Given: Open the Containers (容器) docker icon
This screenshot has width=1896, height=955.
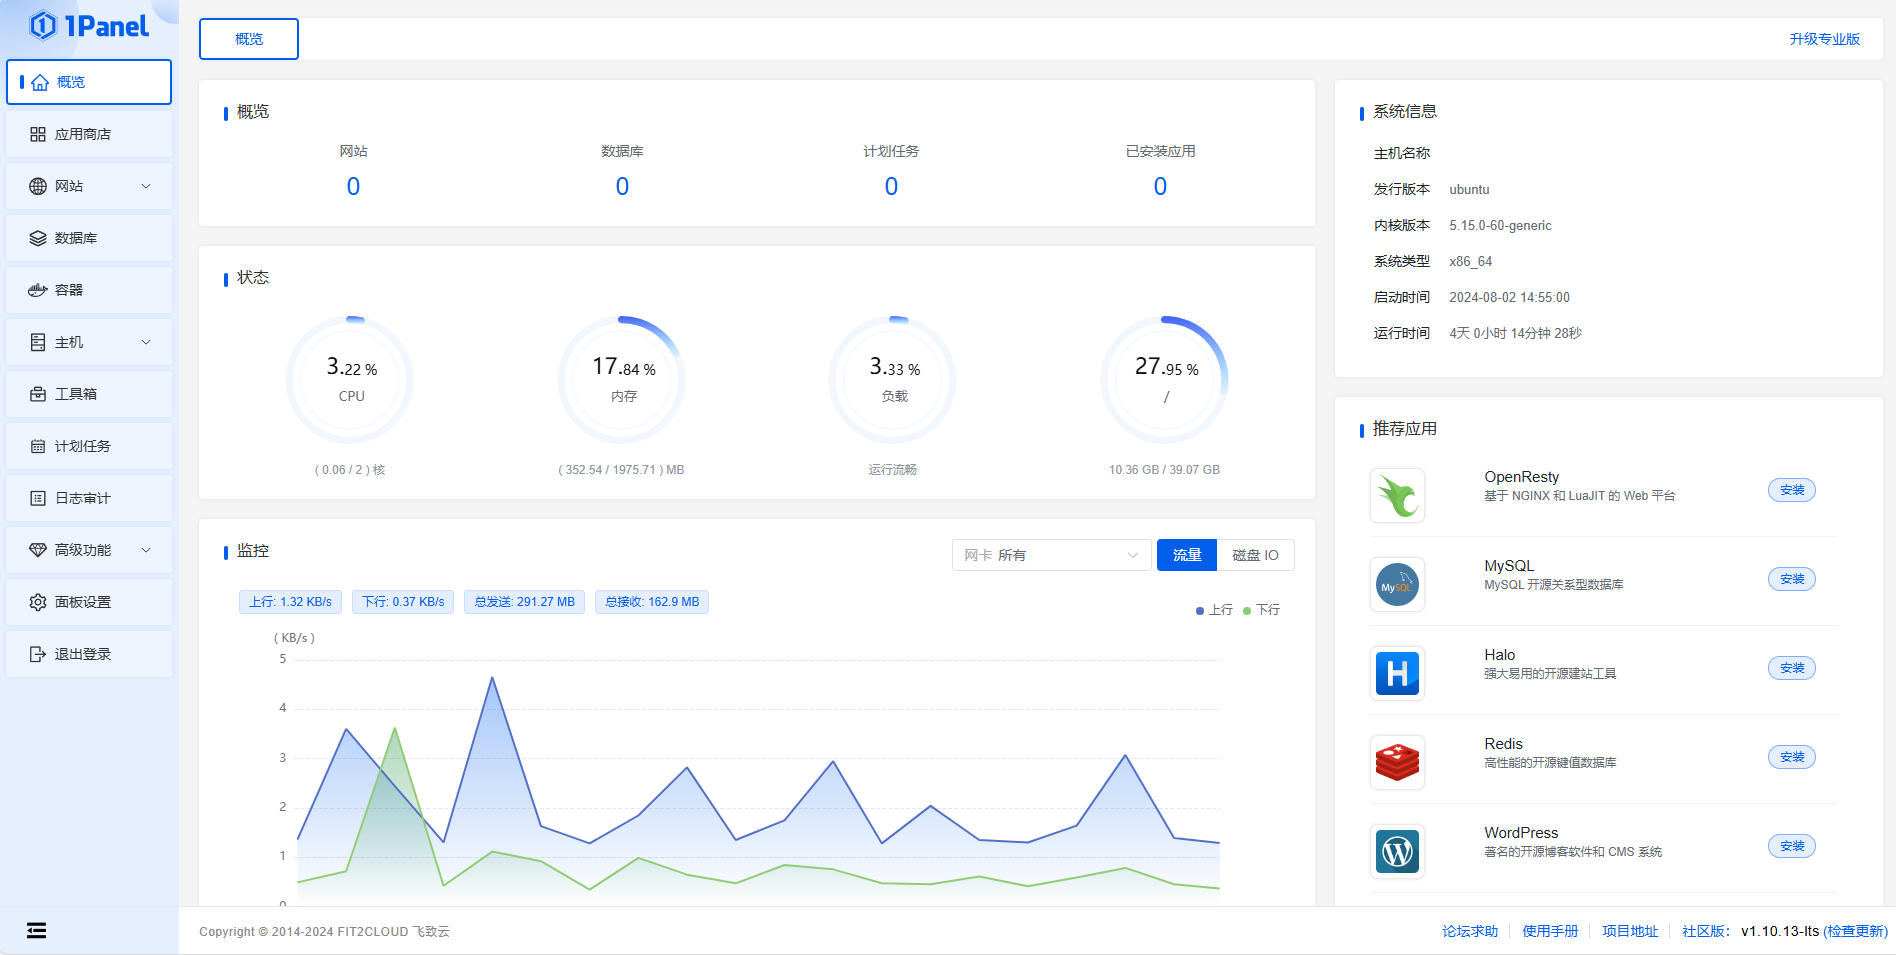Looking at the screenshot, I should click(38, 290).
